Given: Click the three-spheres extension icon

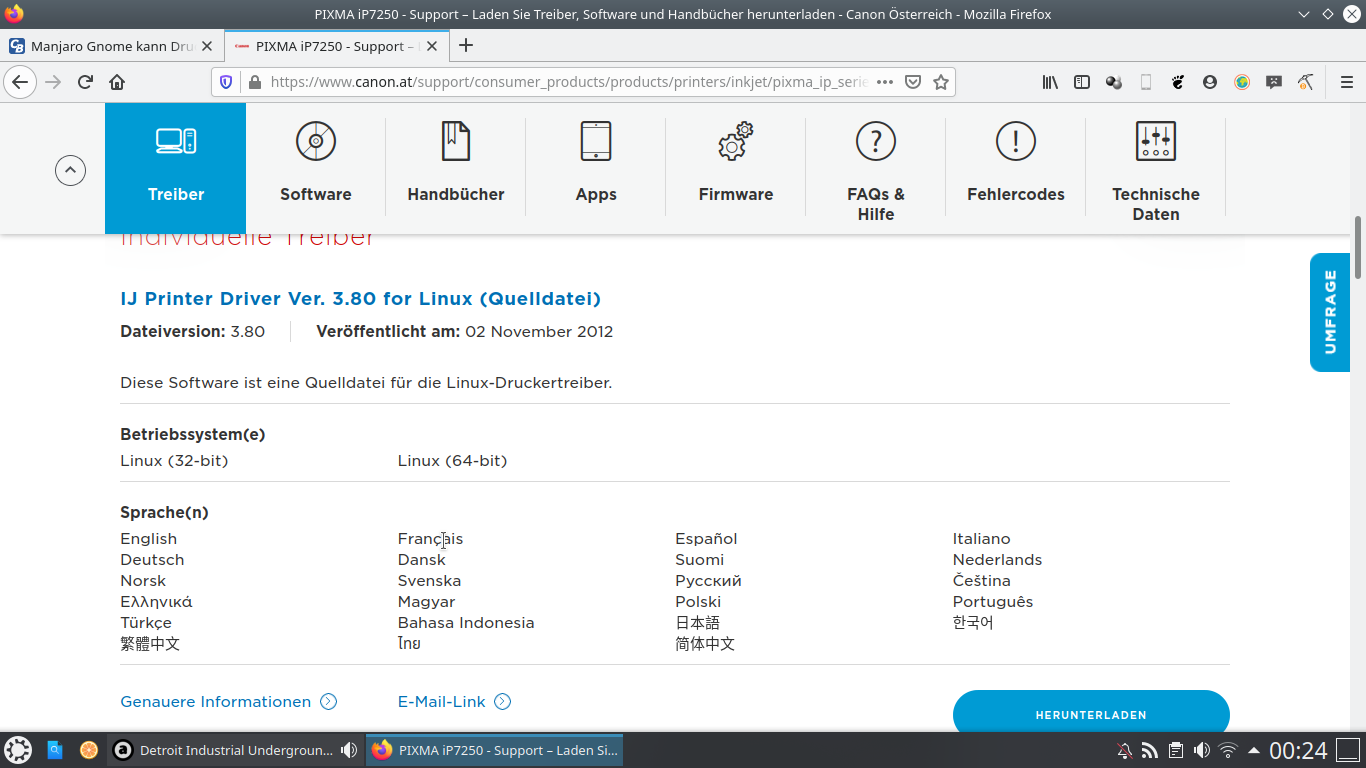Looking at the screenshot, I should click(1114, 82).
